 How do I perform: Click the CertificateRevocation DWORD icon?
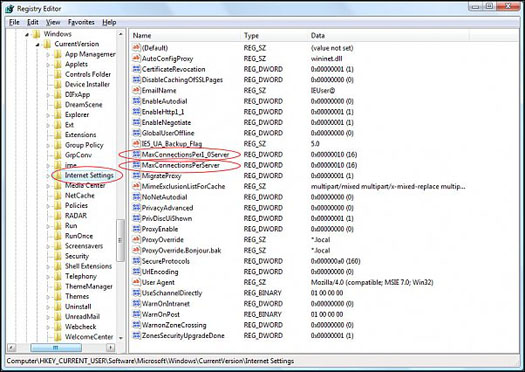coord(136,69)
